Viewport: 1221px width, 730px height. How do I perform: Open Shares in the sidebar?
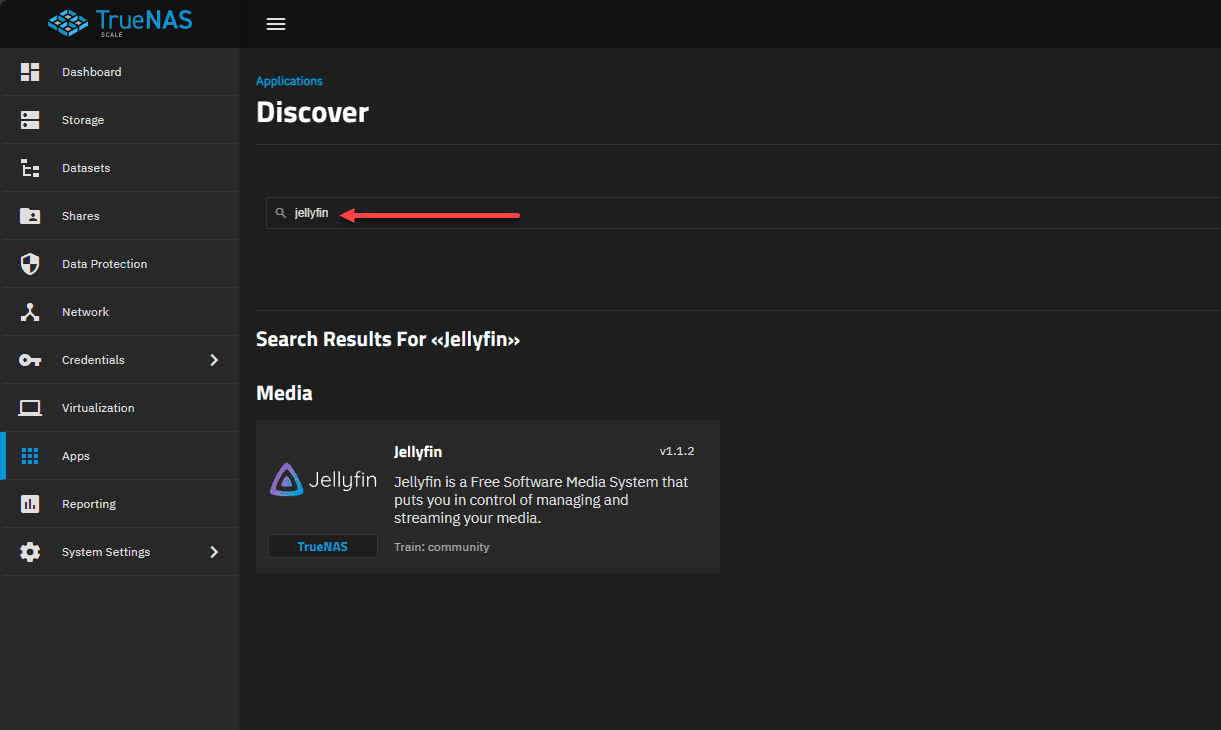coord(120,216)
